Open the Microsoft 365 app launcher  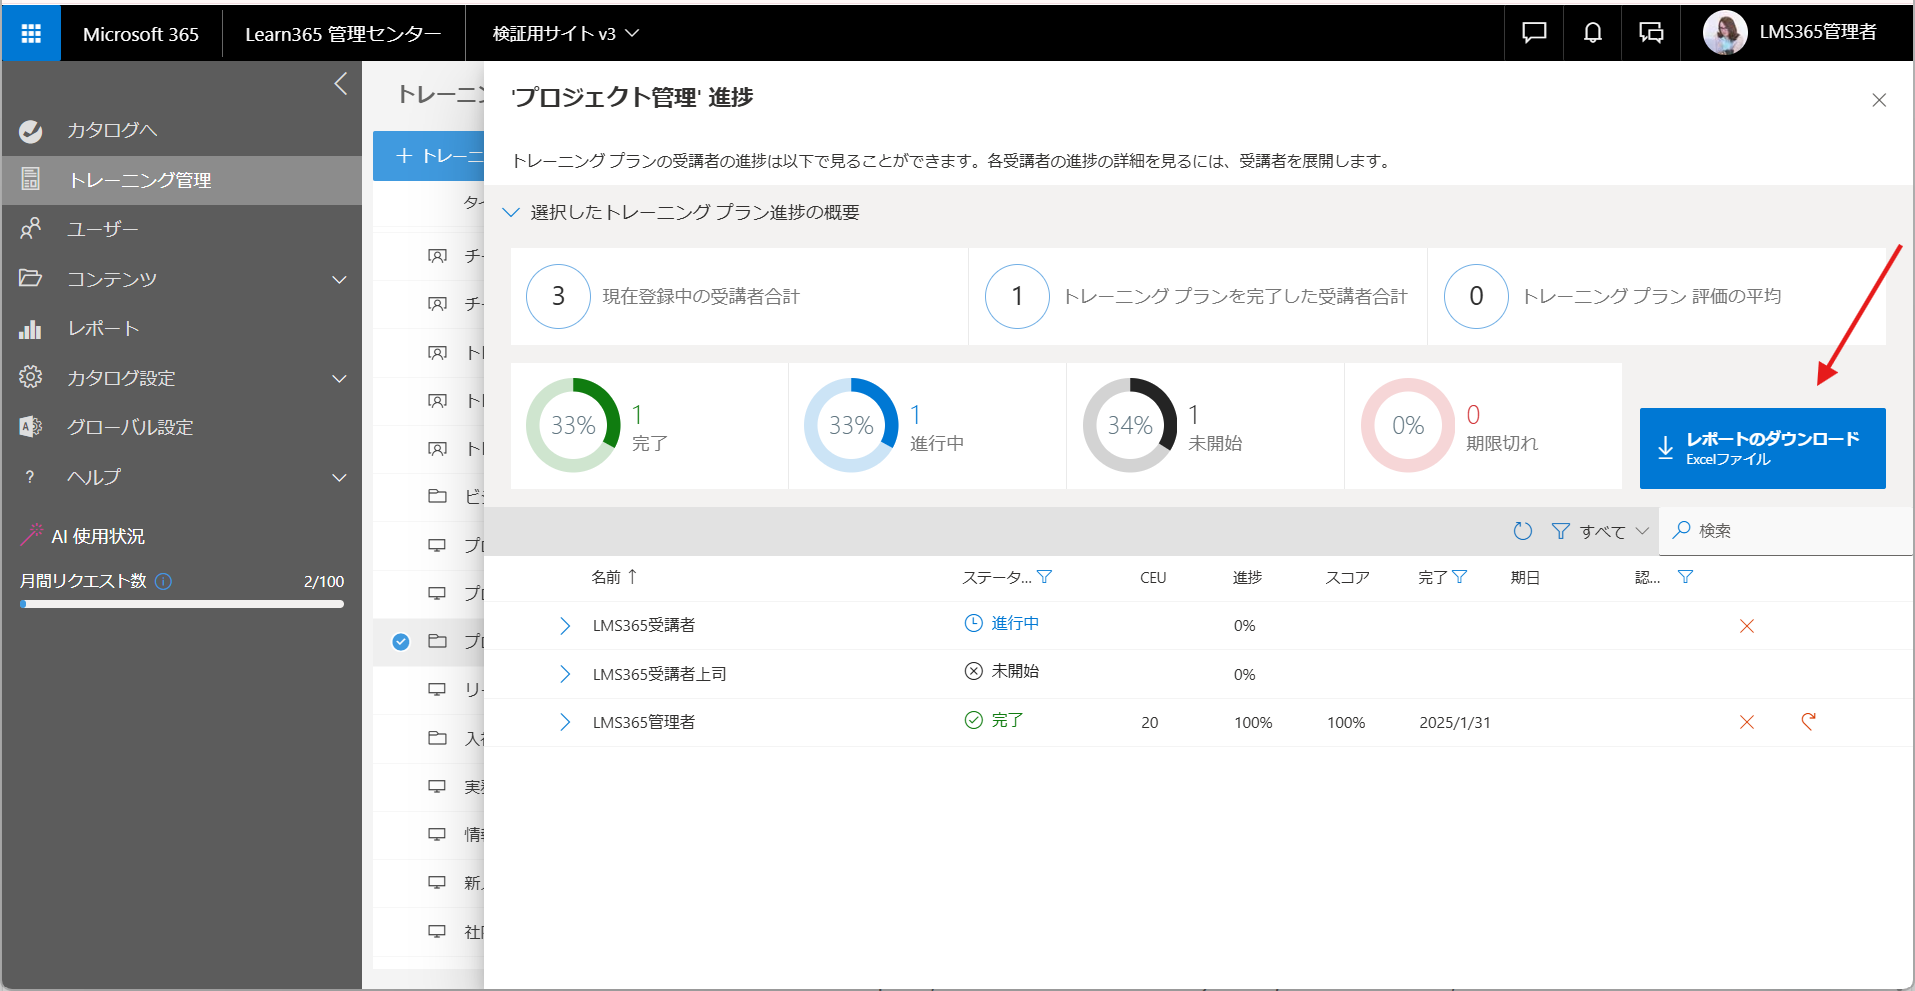tap(31, 33)
